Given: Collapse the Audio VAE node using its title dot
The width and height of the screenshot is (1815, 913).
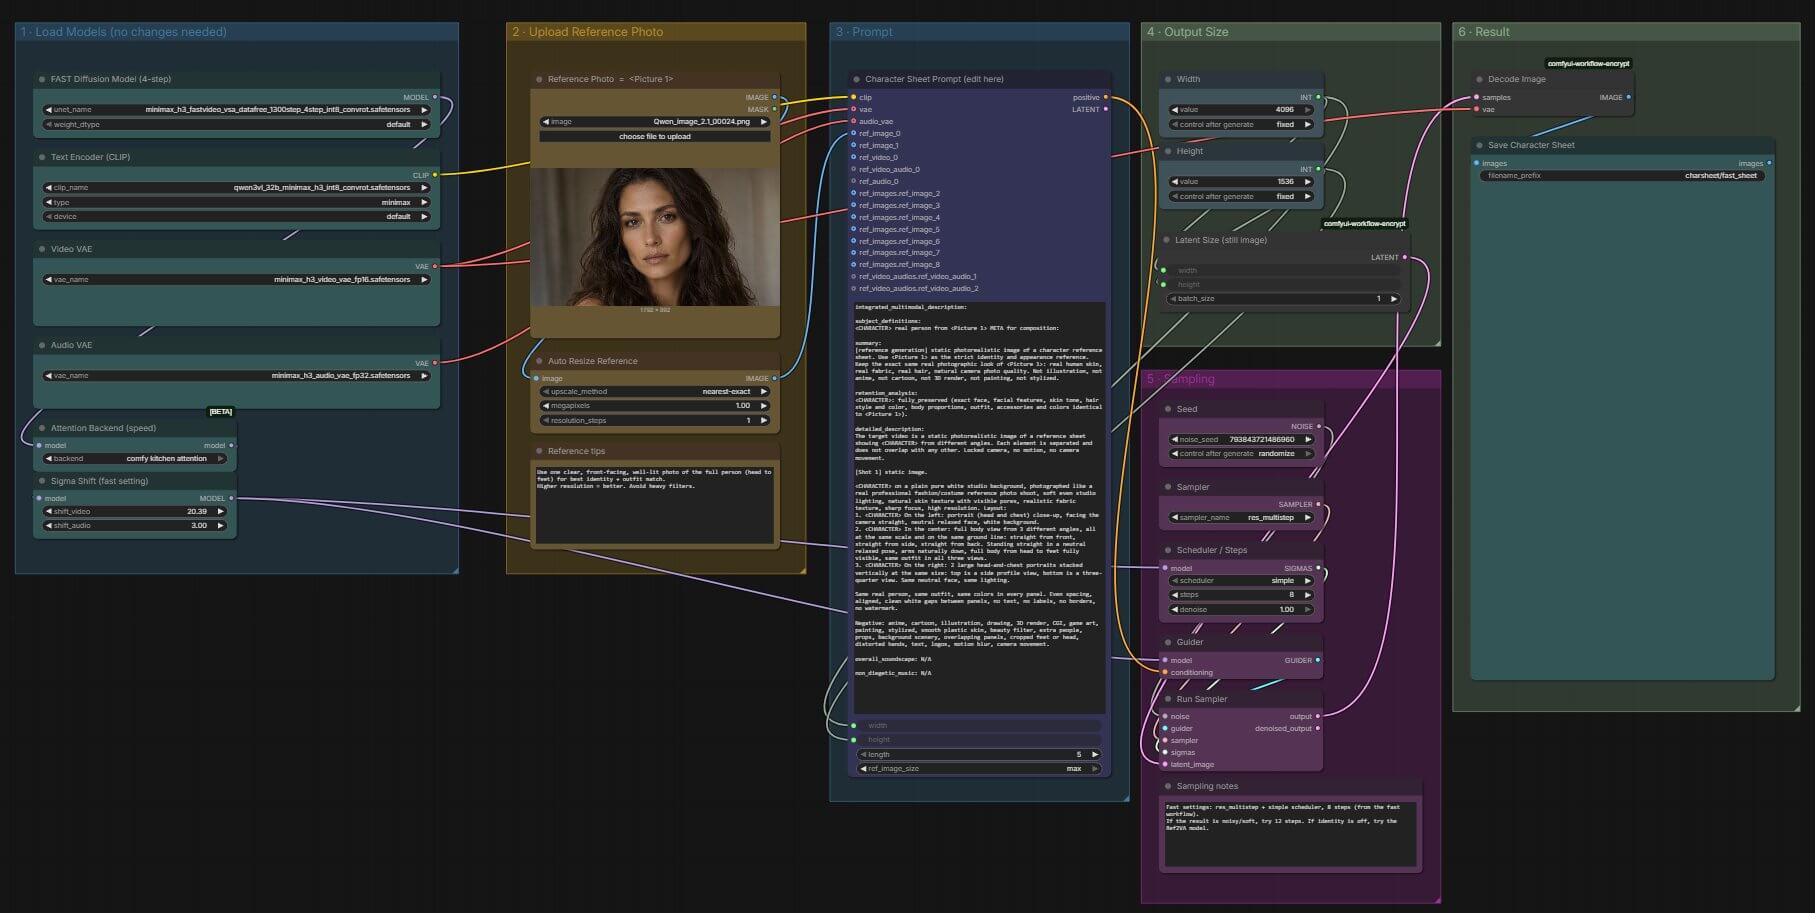Looking at the screenshot, I should [41, 345].
